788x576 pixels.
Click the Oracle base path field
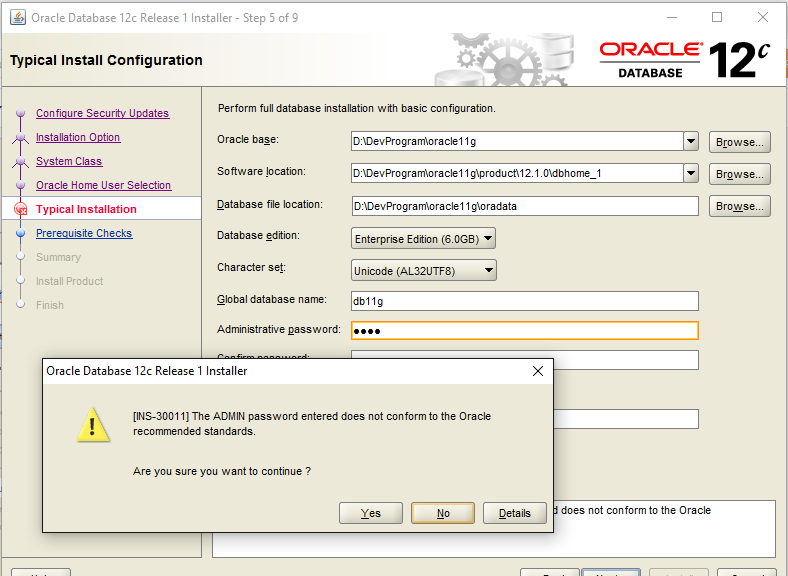tap(517, 141)
